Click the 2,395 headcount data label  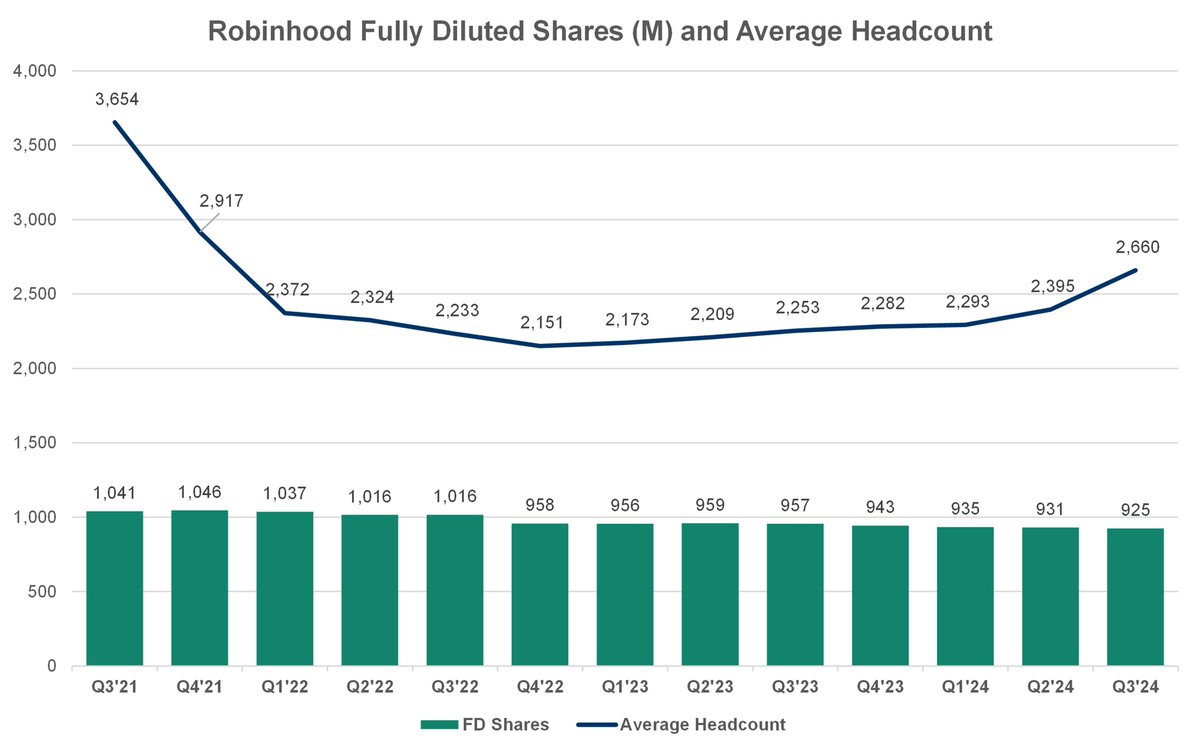tap(1052, 287)
